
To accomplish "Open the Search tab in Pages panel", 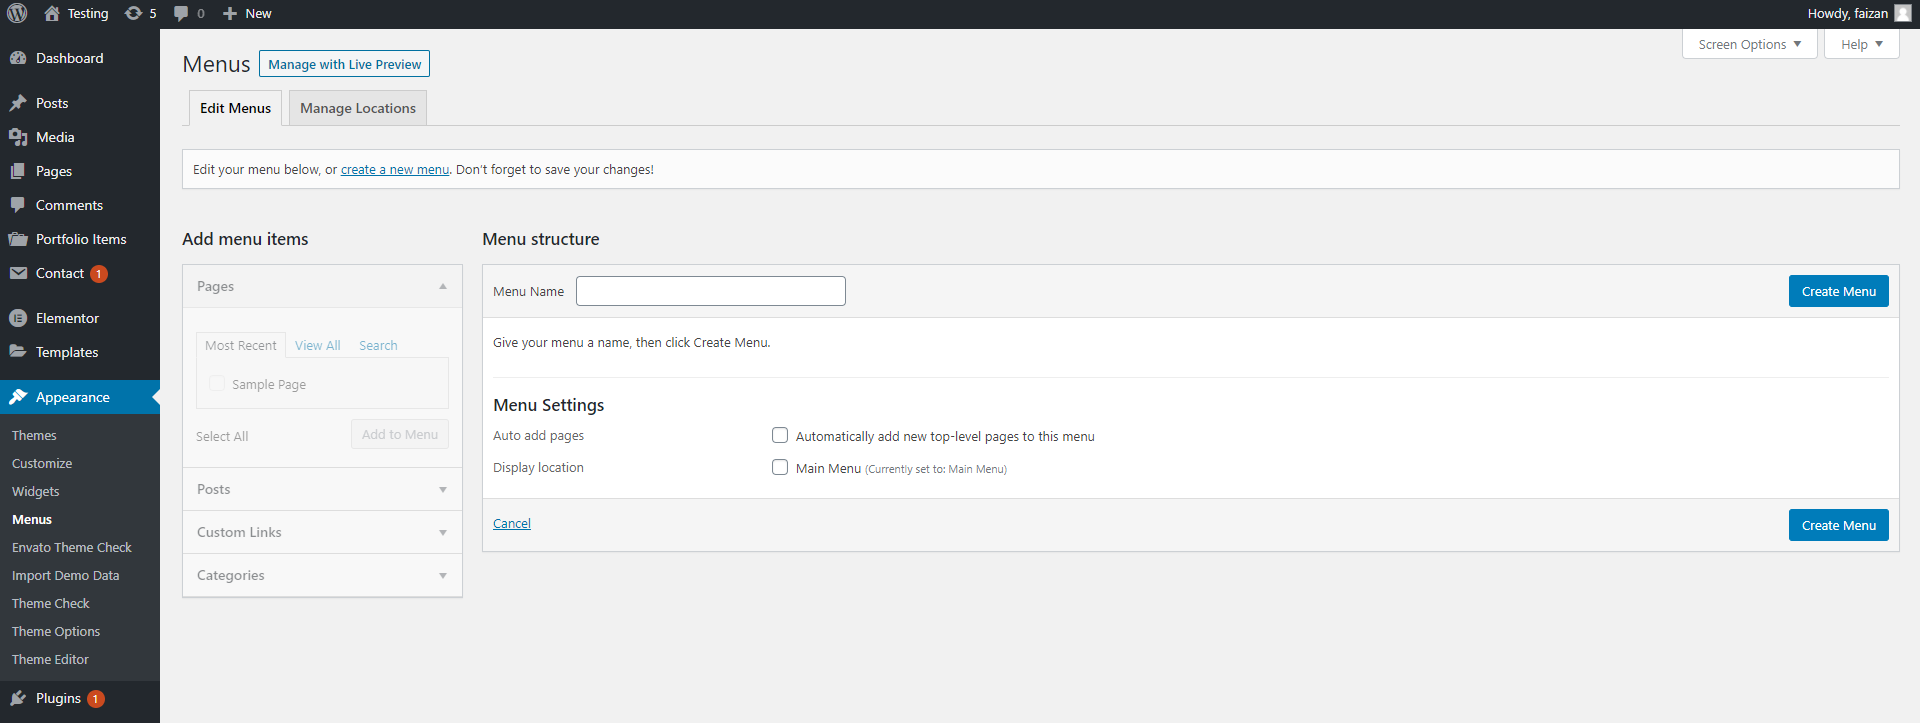I will tap(378, 345).
